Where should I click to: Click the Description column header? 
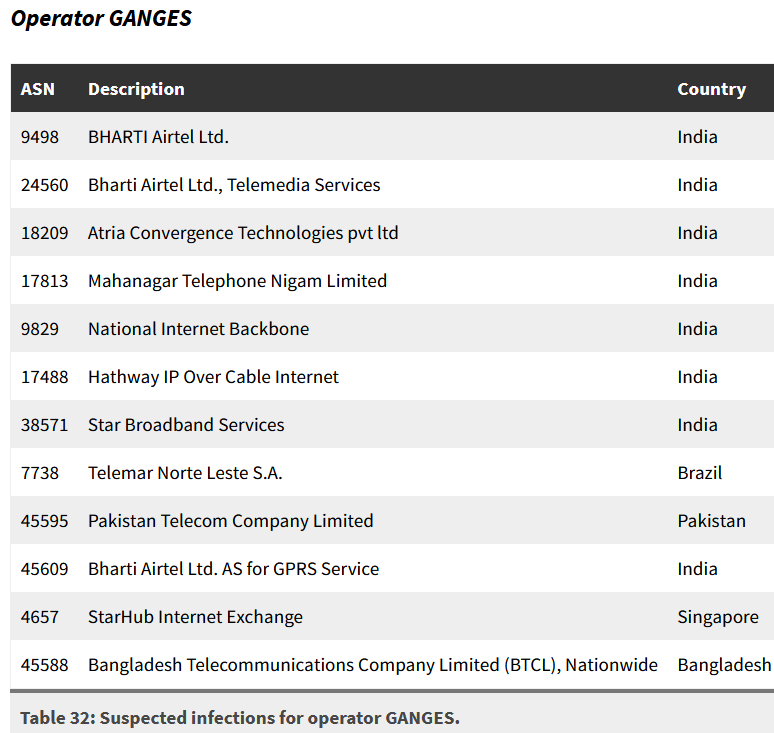[136, 89]
